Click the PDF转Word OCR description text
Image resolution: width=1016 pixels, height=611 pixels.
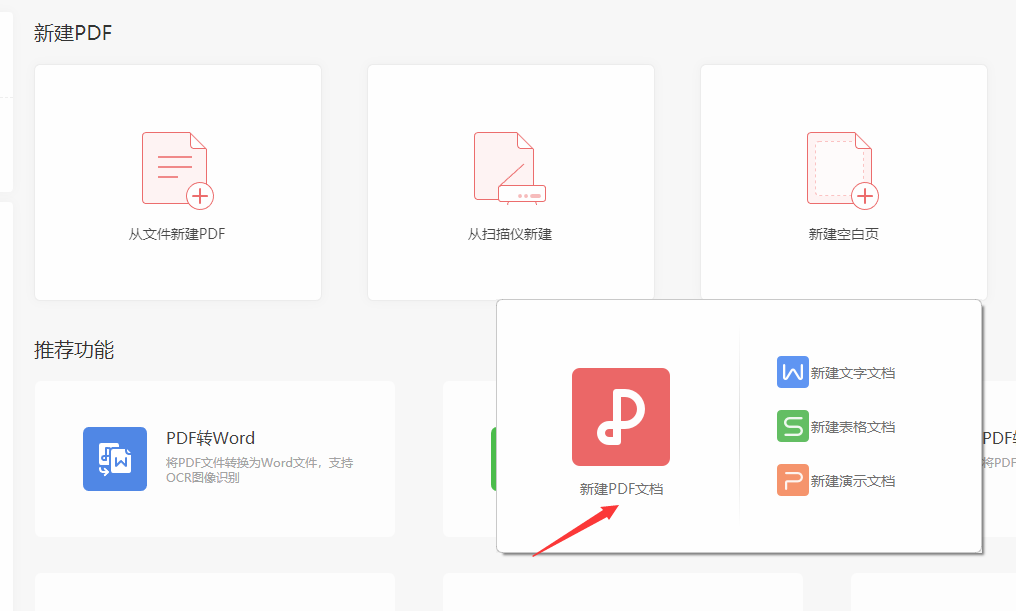259,470
